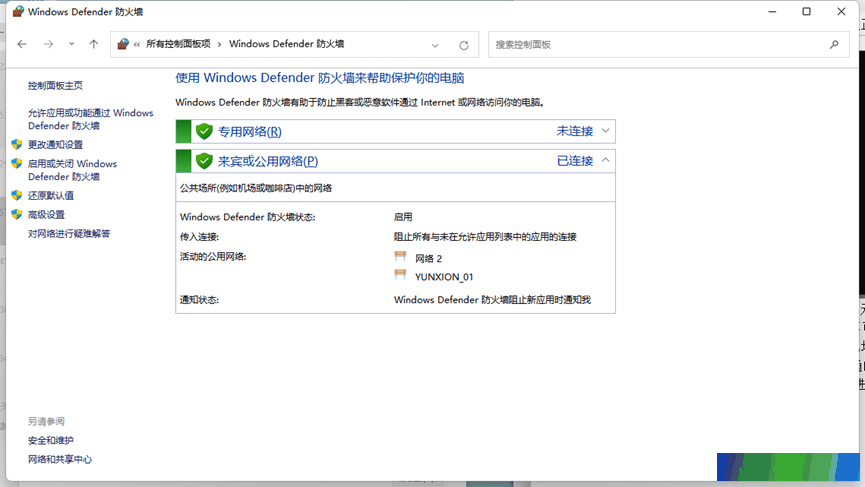The width and height of the screenshot is (865, 487).
Task: Click green shield icon for 专用网络
Action: click(x=204, y=131)
